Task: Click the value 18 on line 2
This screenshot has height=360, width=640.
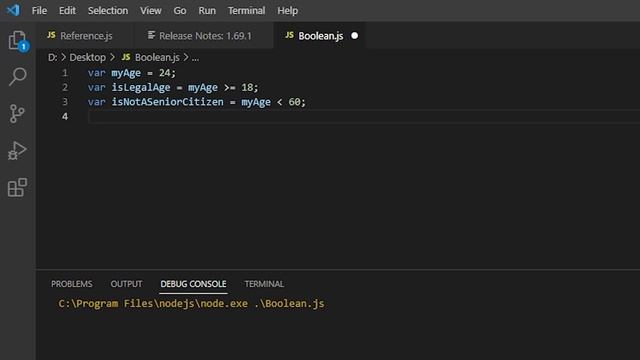Action: (x=247, y=87)
